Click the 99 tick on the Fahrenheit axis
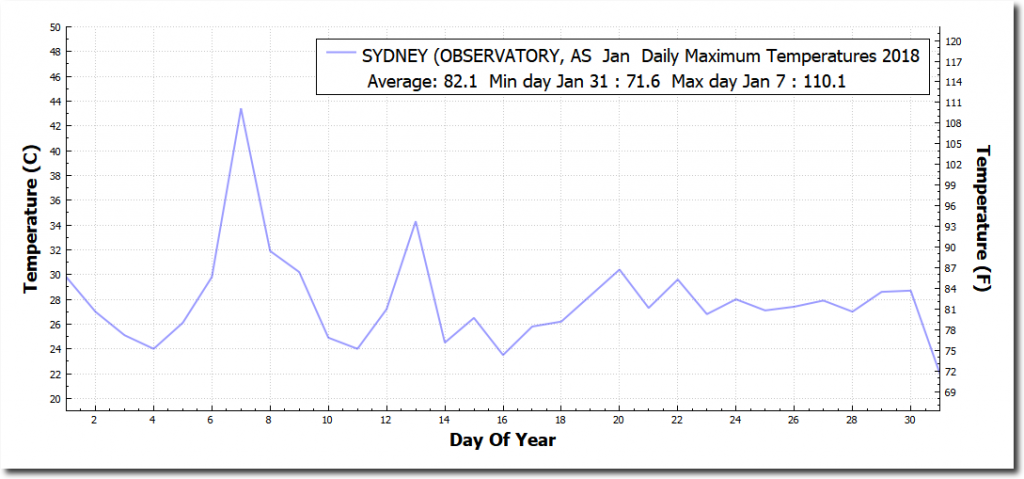This screenshot has height=479, width=1024. (951, 186)
